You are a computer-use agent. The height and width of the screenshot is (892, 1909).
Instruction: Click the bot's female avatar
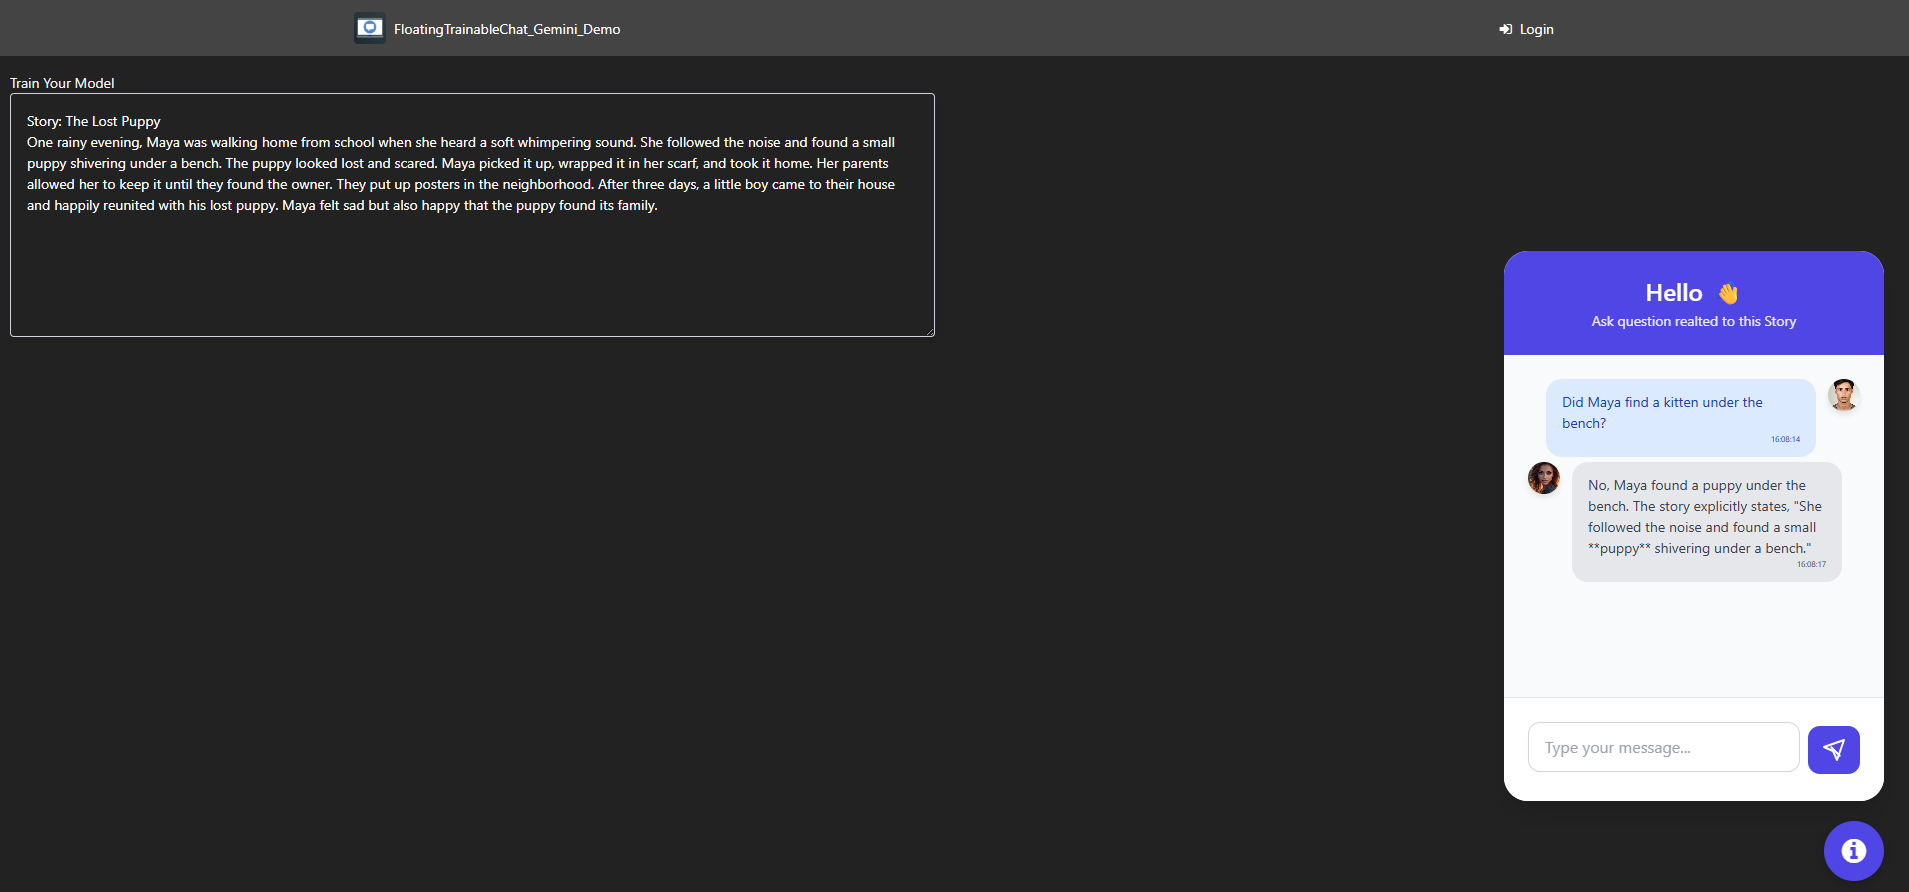tap(1543, 478)
